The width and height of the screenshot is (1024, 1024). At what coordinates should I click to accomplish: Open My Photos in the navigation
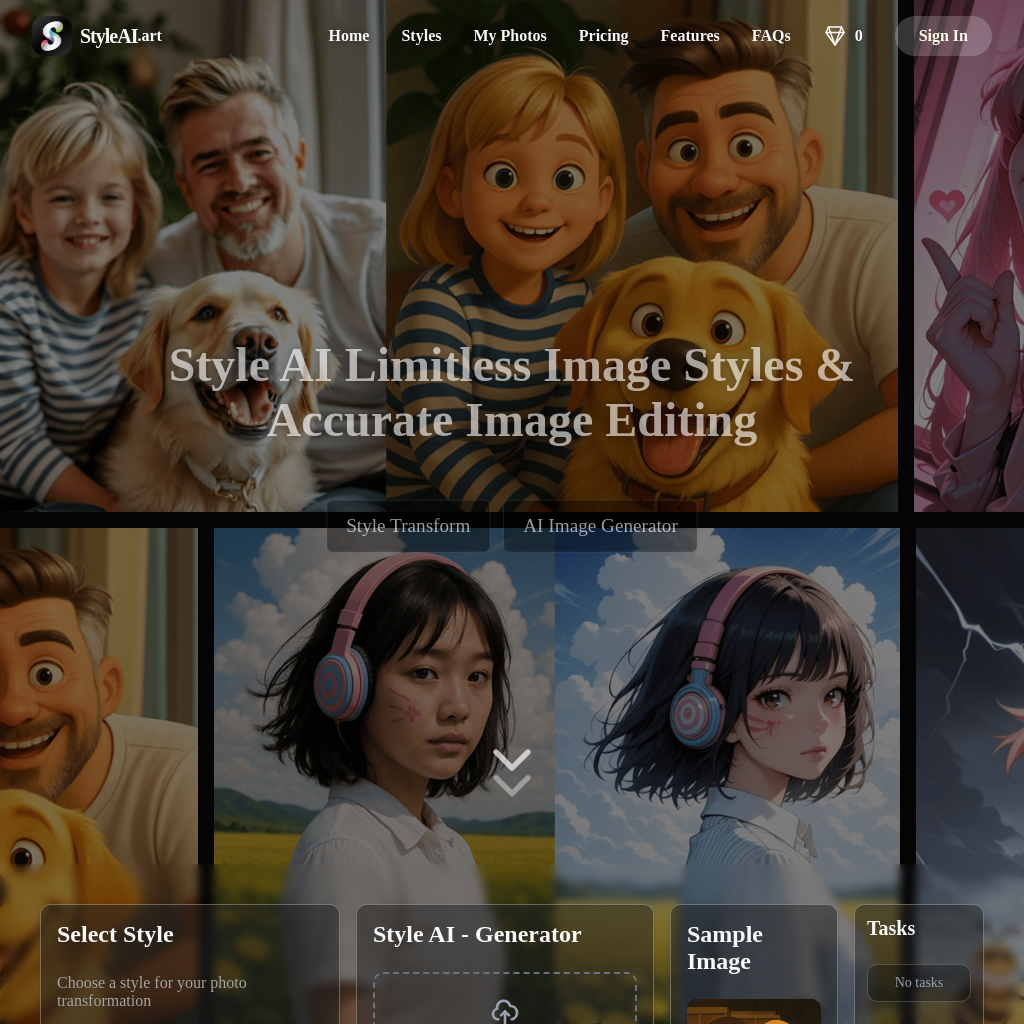509,36
